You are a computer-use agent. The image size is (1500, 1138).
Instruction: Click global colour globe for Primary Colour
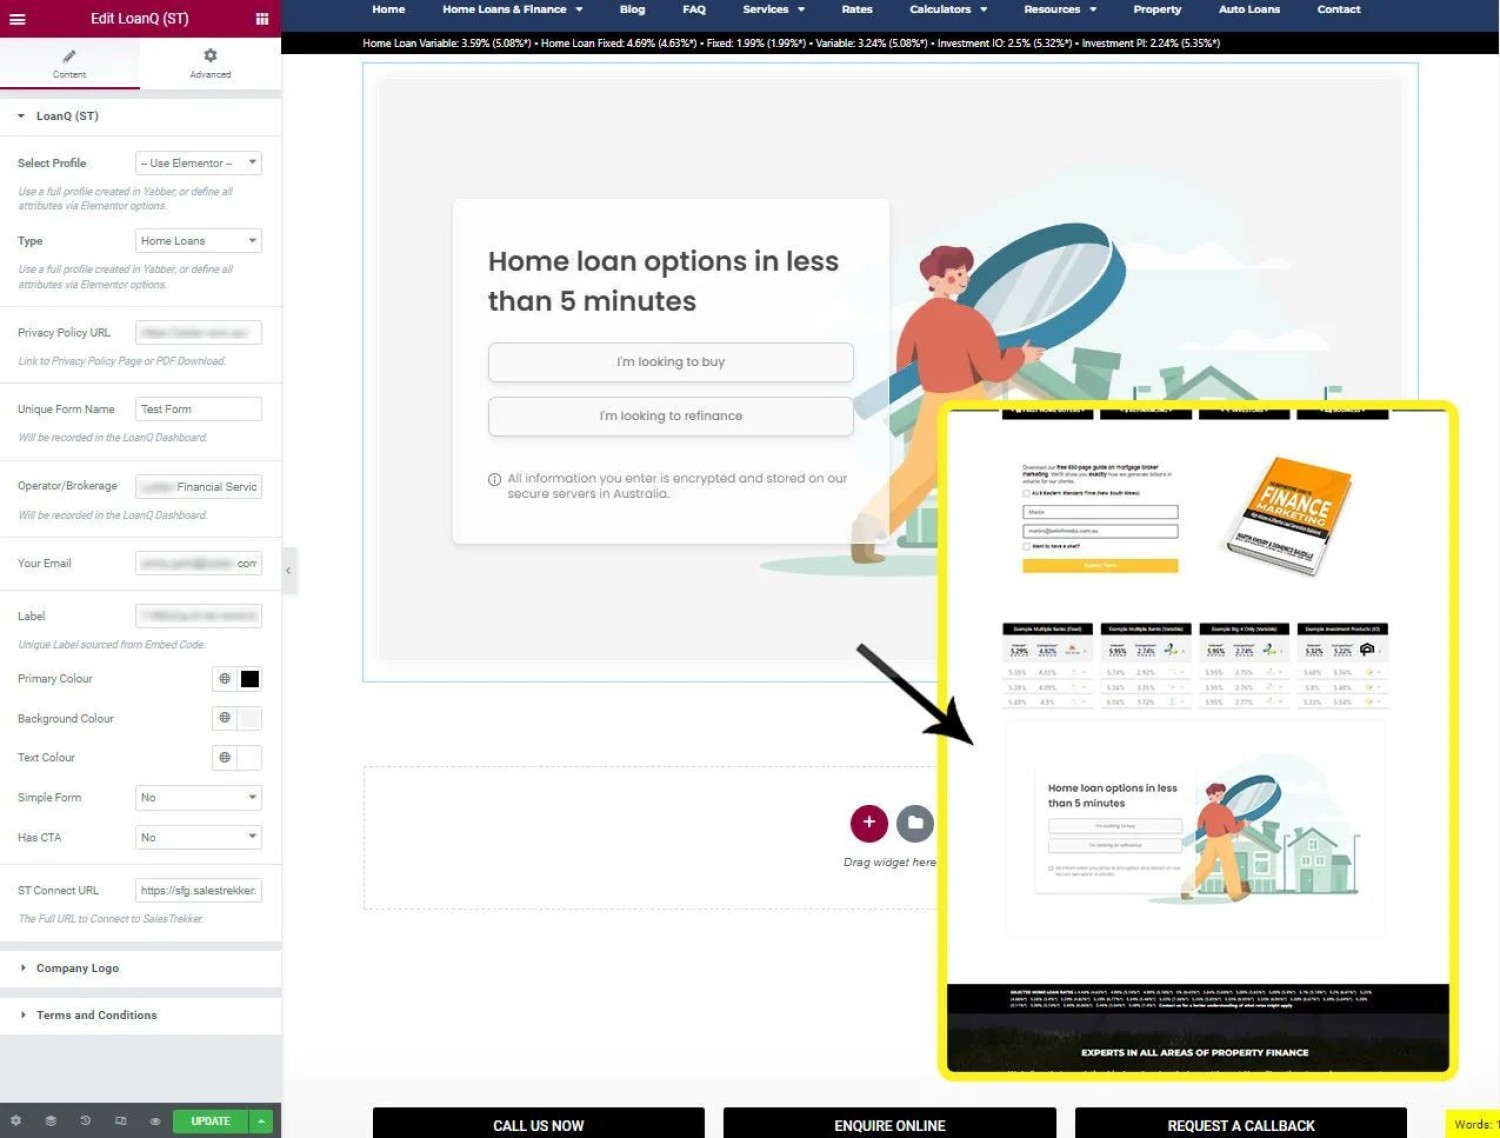pyautogui.click(x=225, y=679)
